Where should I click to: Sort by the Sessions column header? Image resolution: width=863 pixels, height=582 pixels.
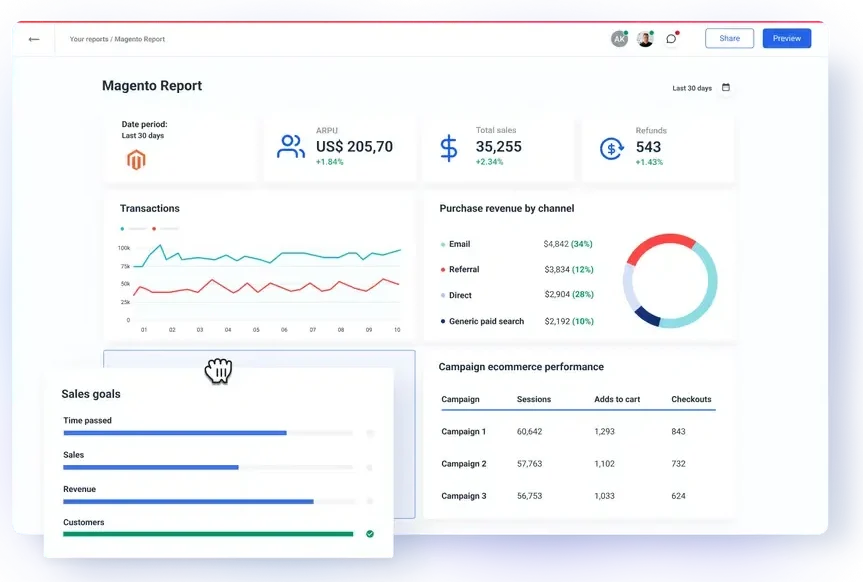534,399
